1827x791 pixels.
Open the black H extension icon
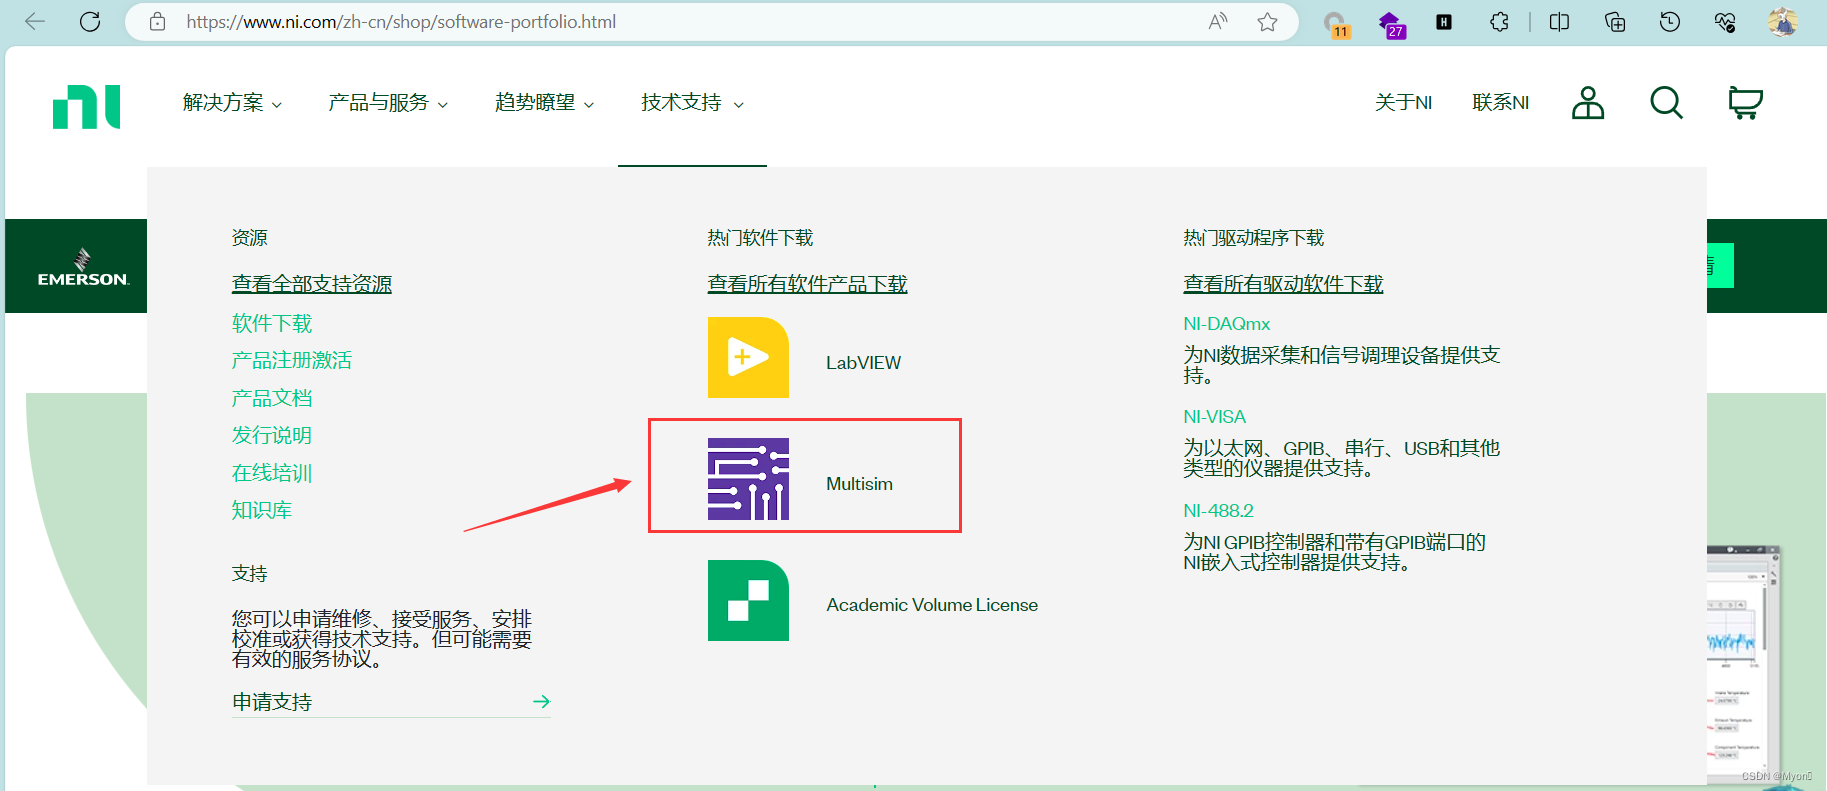[x=1444, y=21]
